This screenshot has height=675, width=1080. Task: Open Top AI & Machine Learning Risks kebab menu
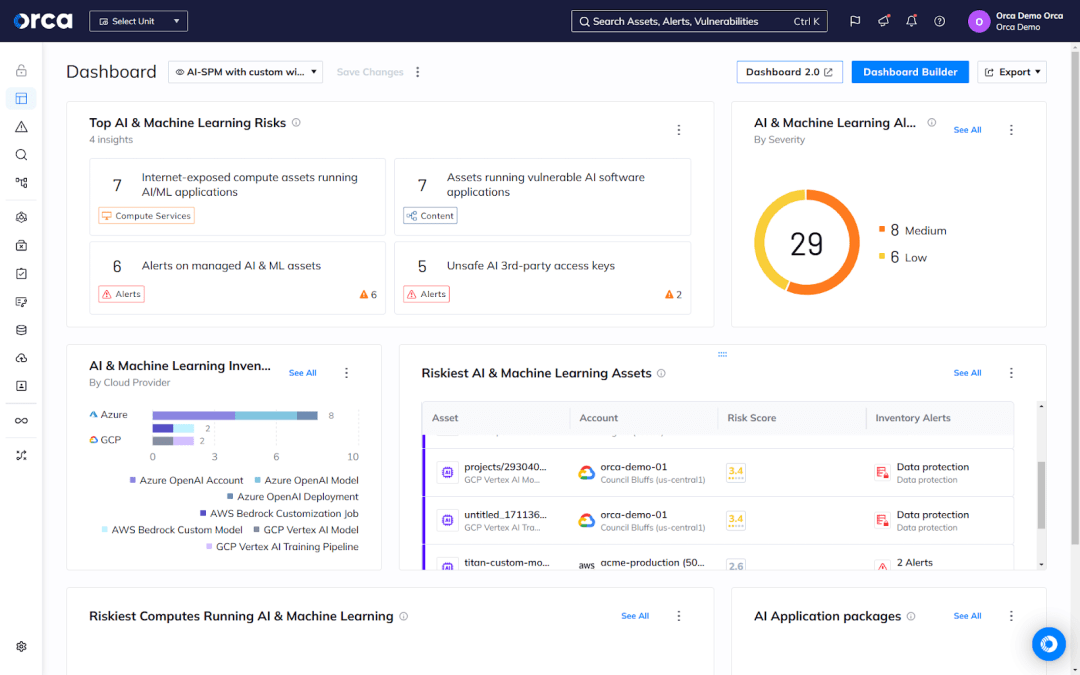tap(678, 130)
